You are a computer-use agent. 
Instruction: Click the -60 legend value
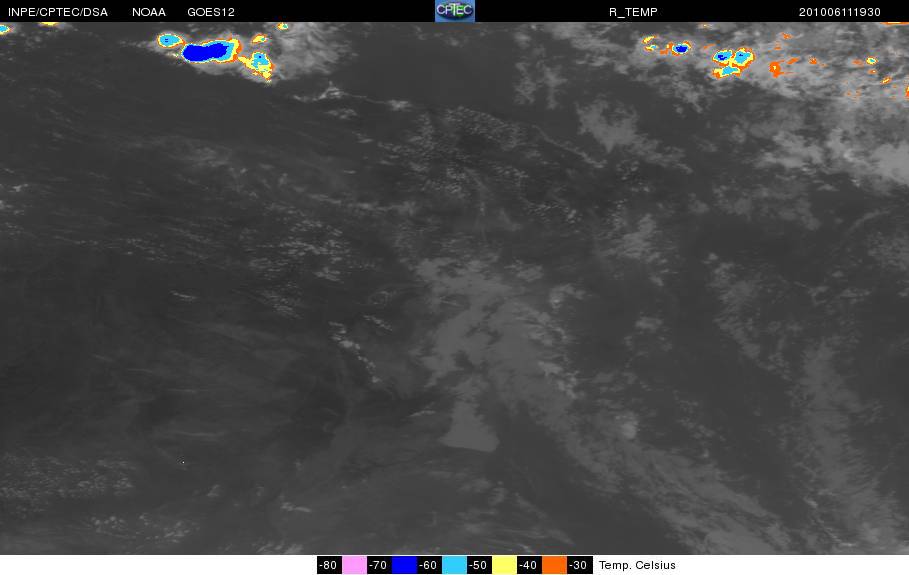tap(429, 565)
